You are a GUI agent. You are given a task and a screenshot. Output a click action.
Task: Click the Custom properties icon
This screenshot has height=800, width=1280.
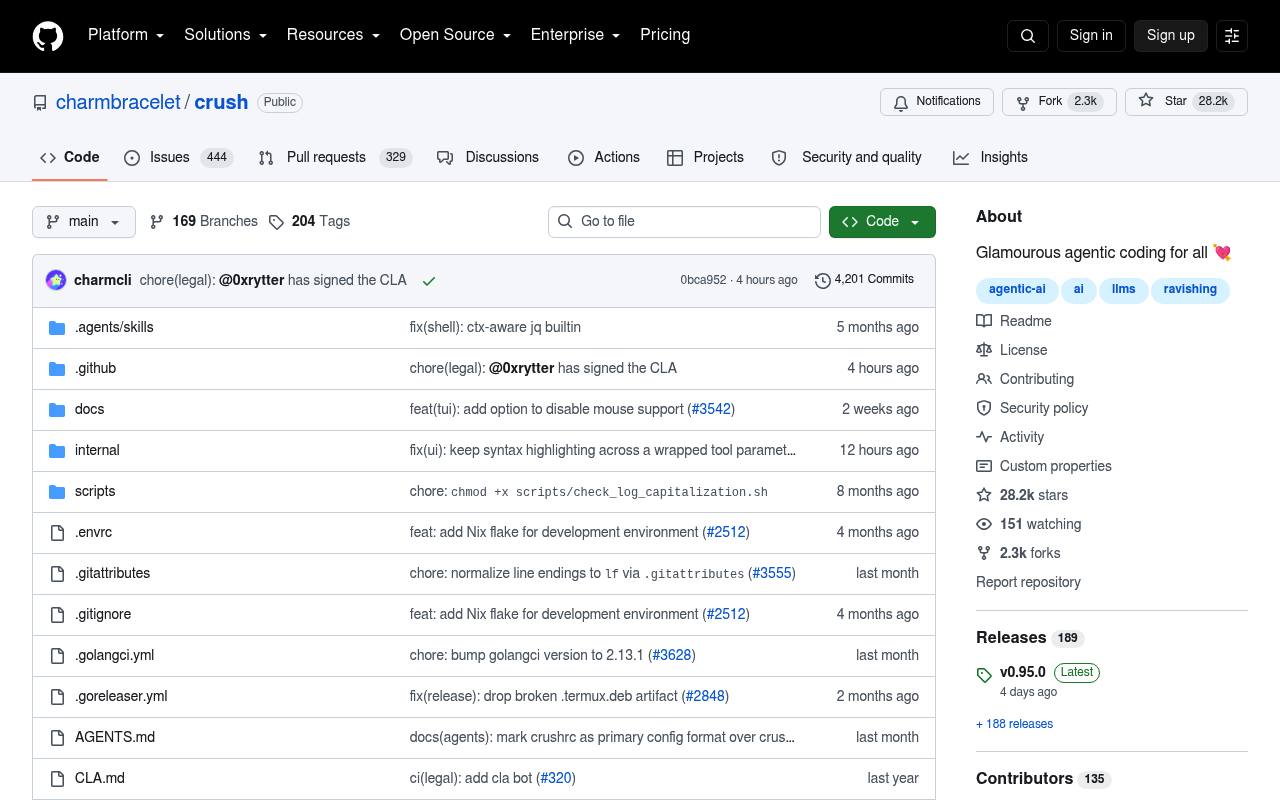tap(984, 466)
